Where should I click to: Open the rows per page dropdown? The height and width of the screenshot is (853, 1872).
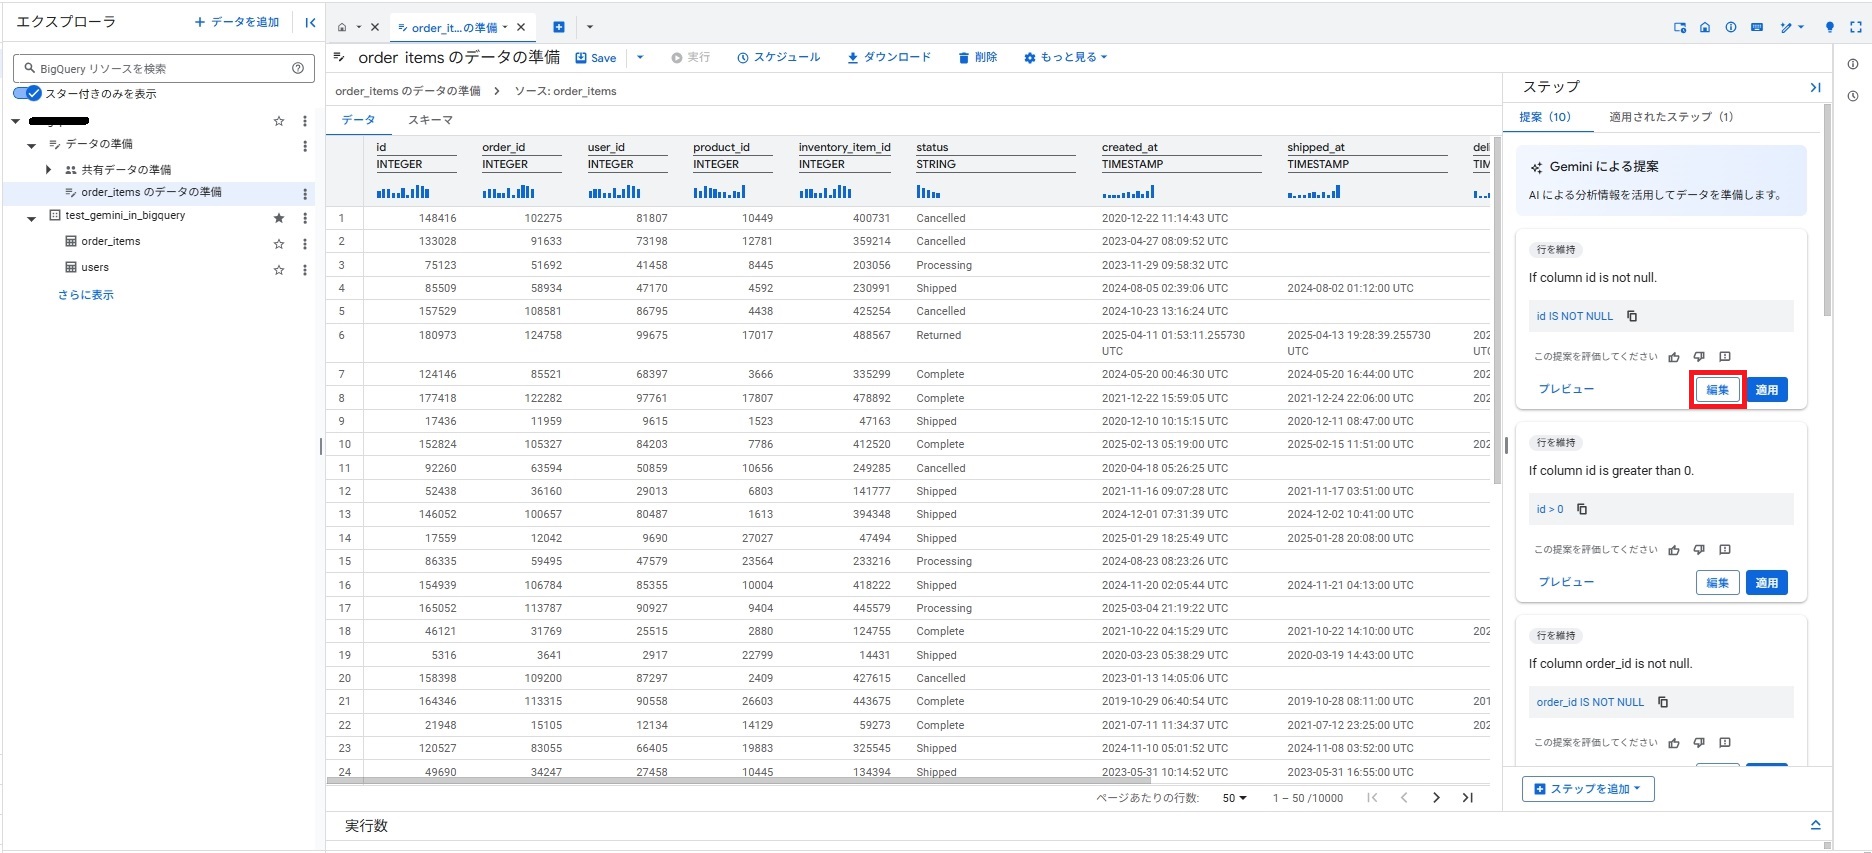pos(1235,798)
